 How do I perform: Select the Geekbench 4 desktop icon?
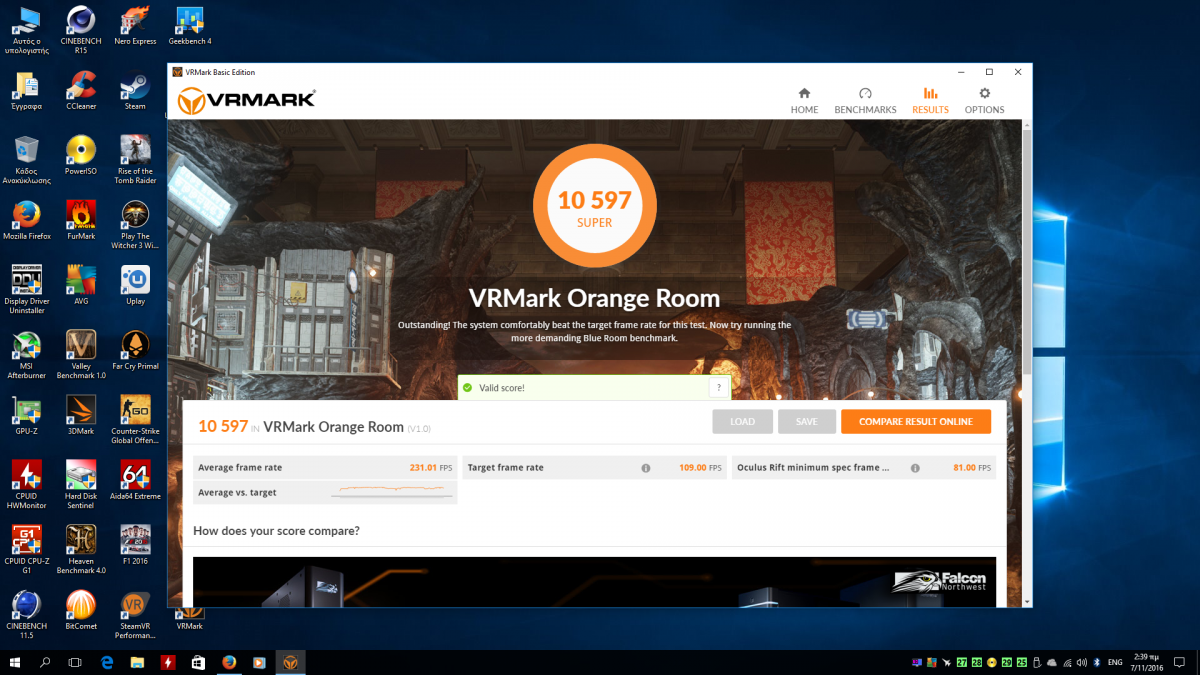pos(189,26)
